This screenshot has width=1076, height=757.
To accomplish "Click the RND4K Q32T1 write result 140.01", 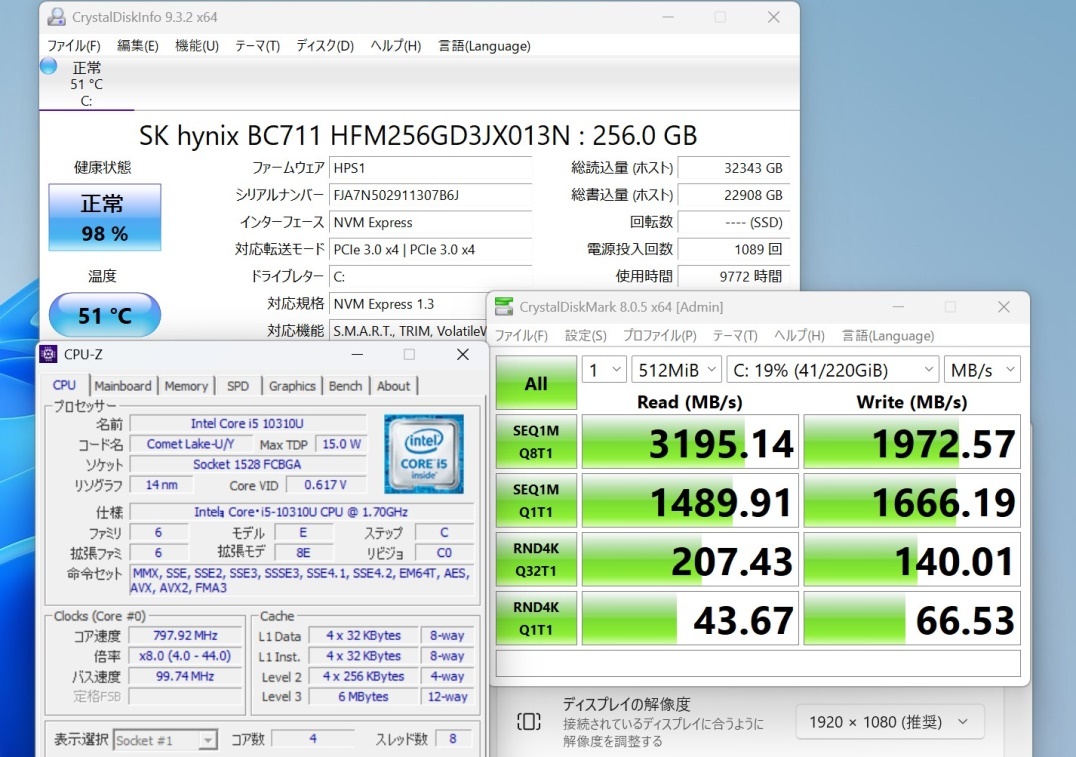I will pos(912,559).
